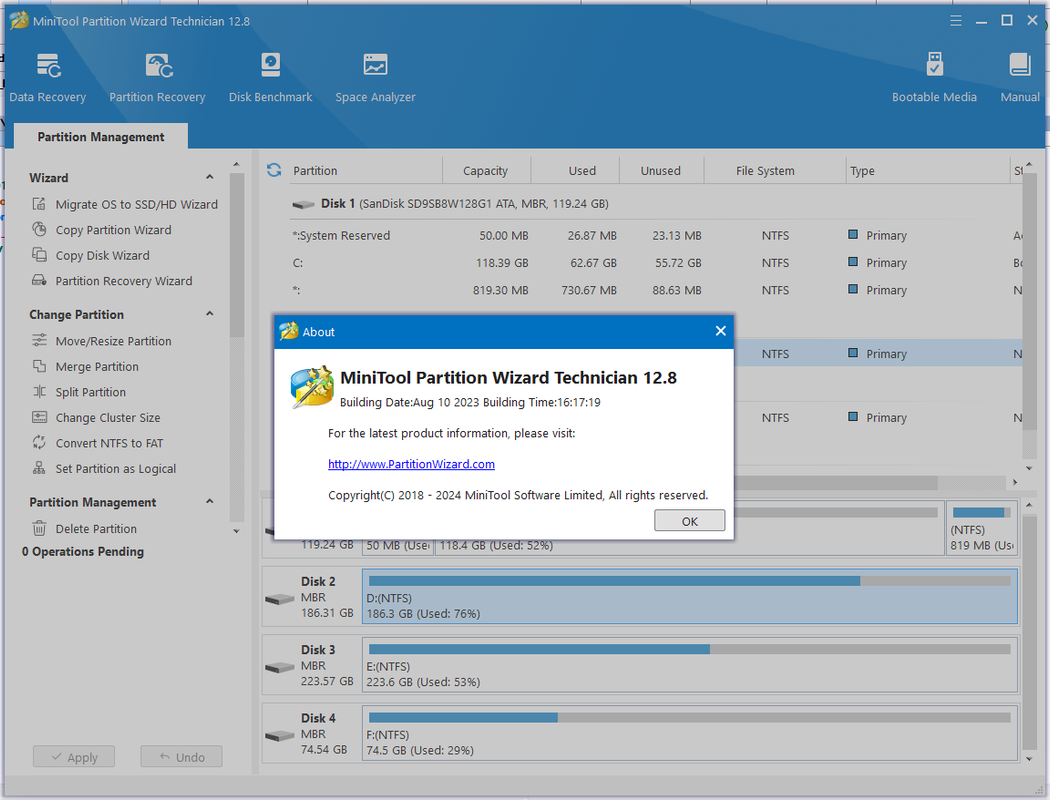Image resolution: width=1050 pixels, height=800 pixels.
Task: Sort by the File System column header
Action: [x=775, y=170]
